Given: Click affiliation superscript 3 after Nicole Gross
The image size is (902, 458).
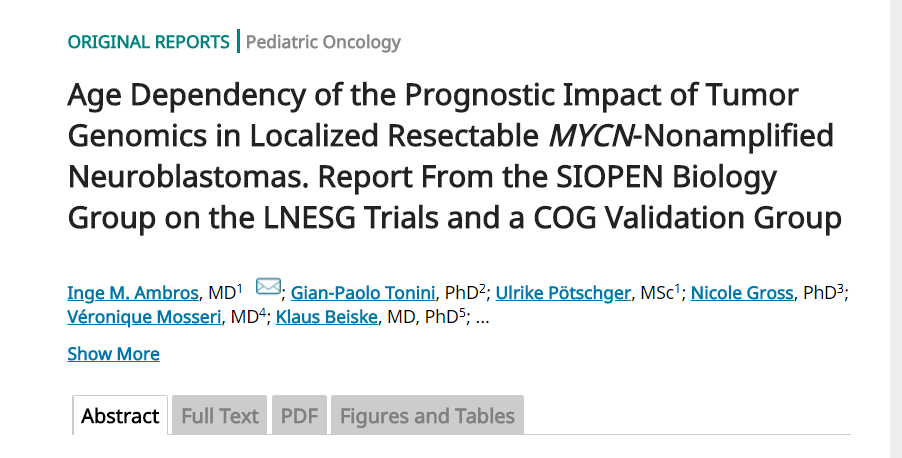Looking at the screenshot, I should 842,288.
